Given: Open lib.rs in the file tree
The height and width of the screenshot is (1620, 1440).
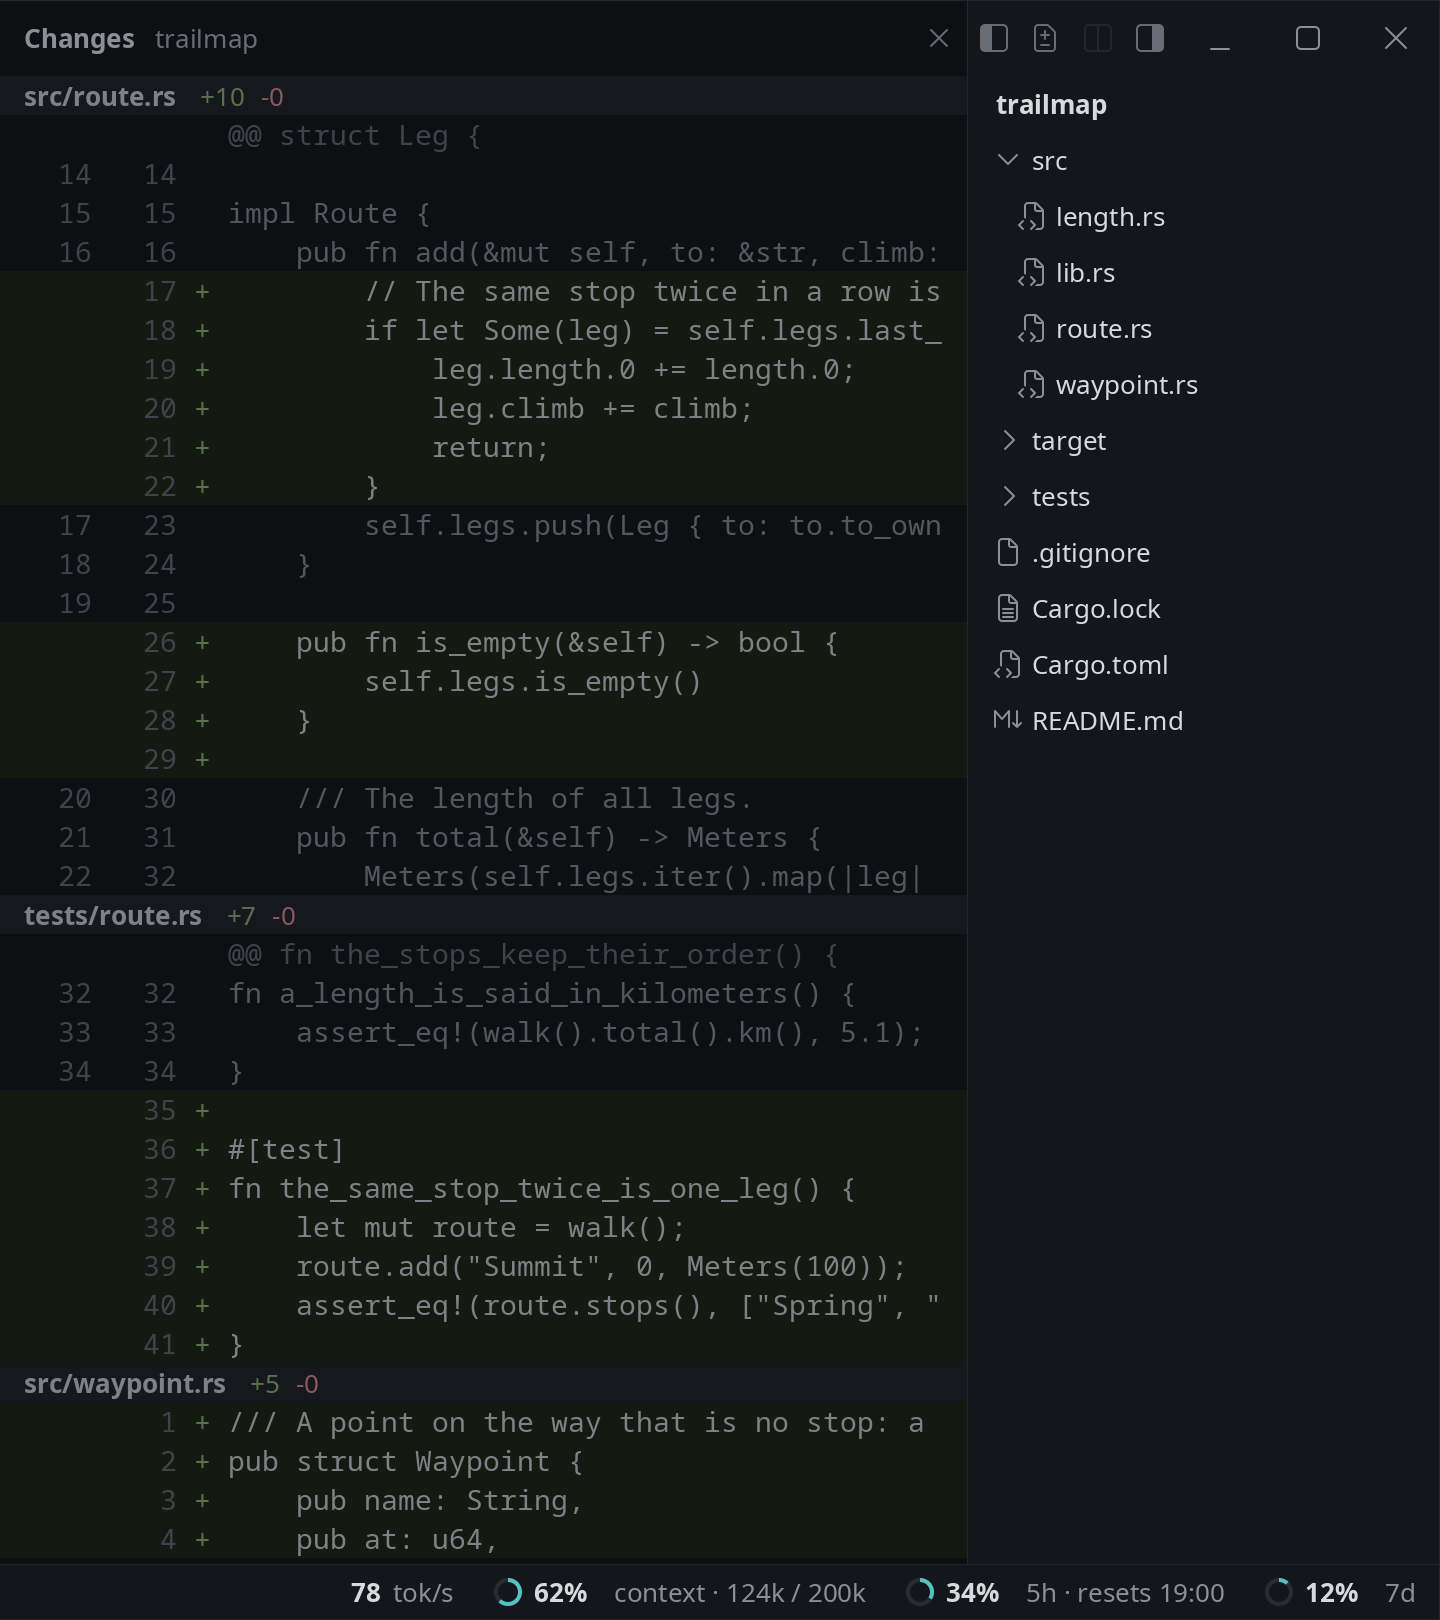Looking at the screenshot, I should (1085, 272).
